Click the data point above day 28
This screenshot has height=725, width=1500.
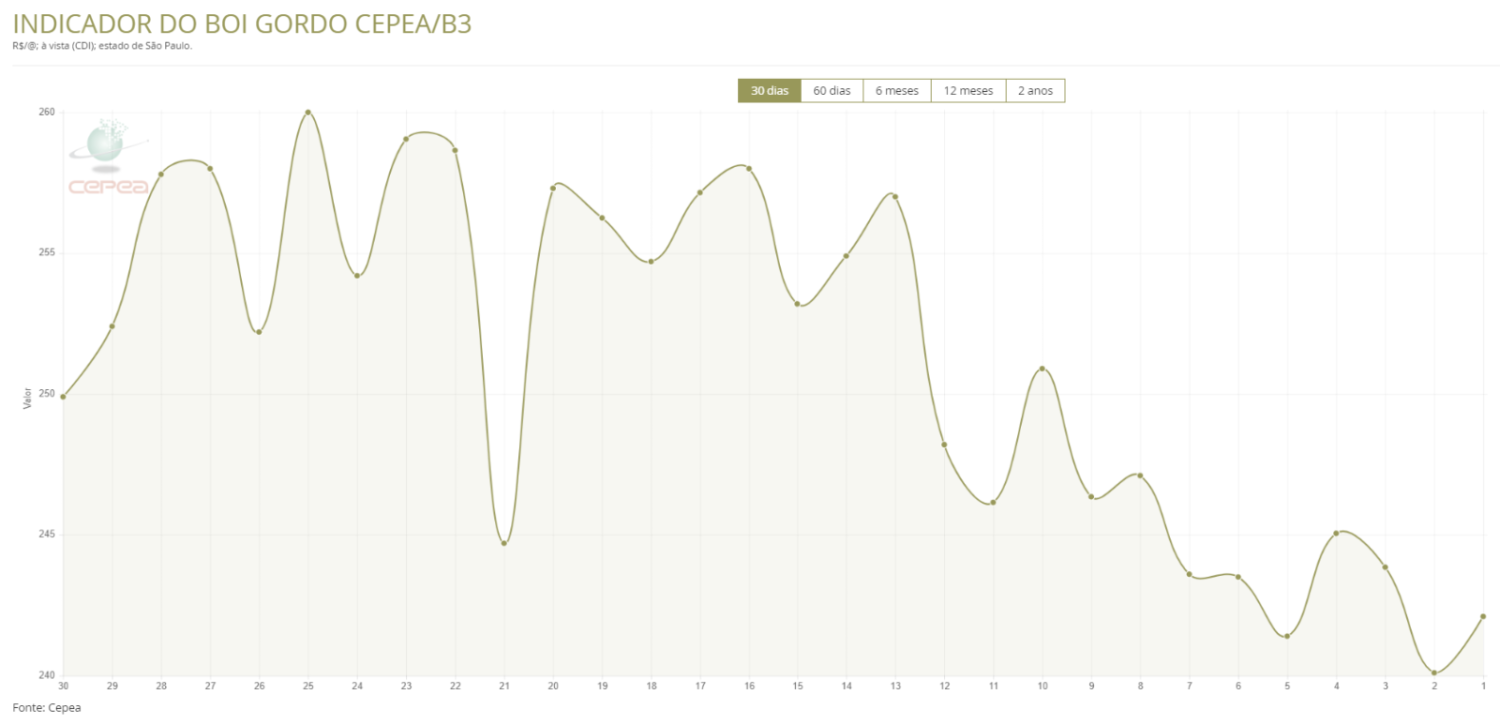[161, 174]
